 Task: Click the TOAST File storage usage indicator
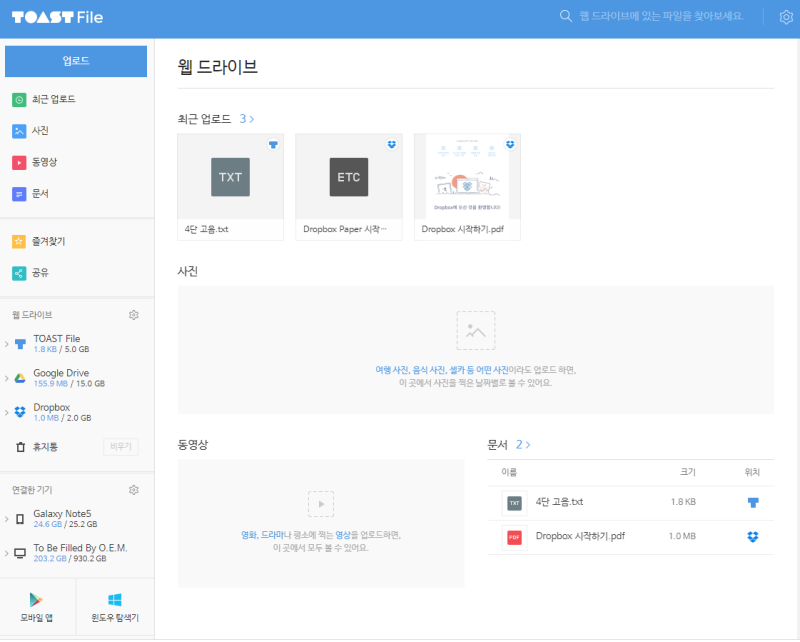pos(60,350)
